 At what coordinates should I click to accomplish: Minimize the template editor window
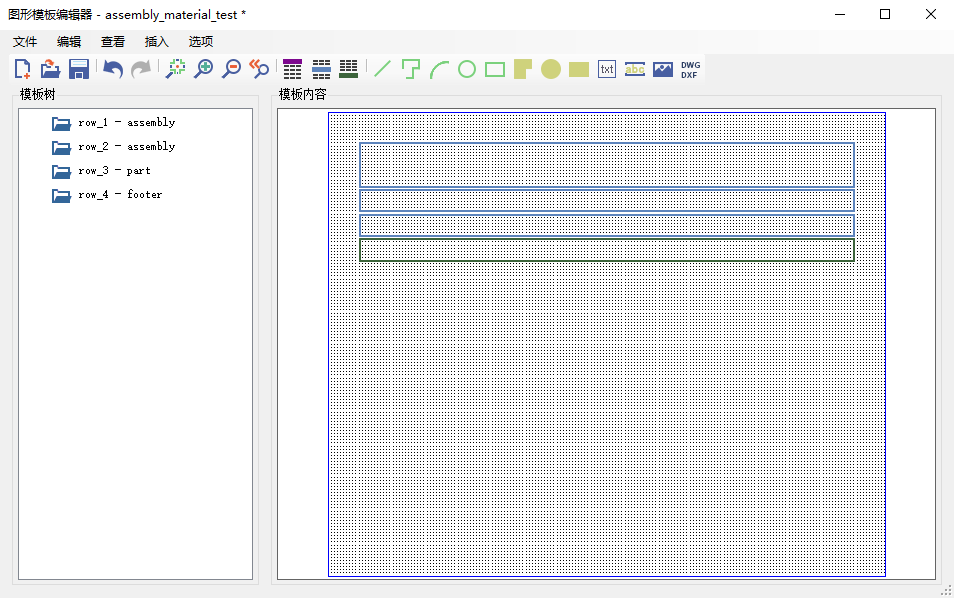840,14
